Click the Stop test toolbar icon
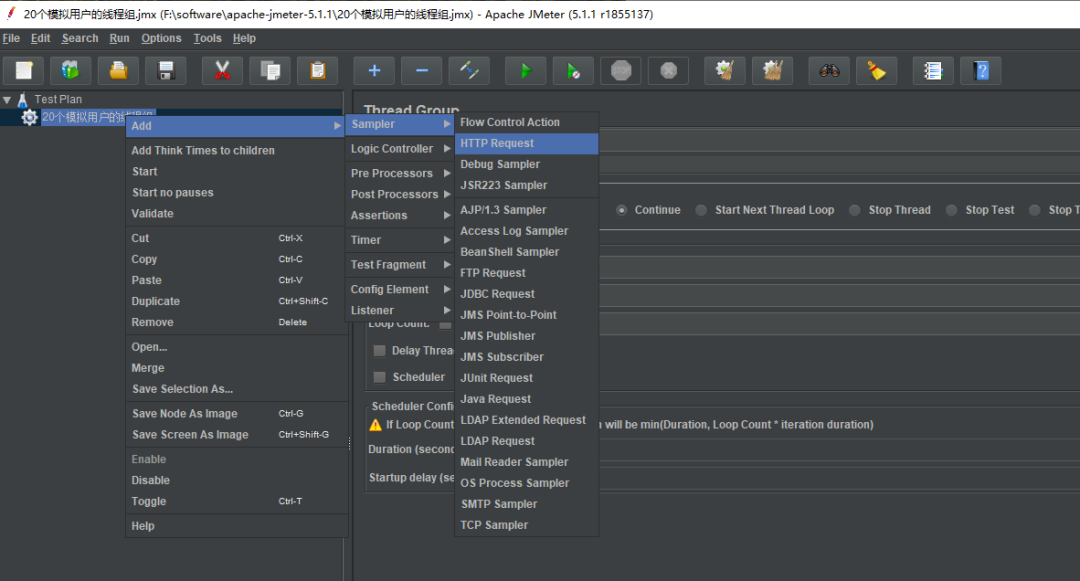This screenshot has width=1080, height=581. pyautogui.click(x=621, y=70)
